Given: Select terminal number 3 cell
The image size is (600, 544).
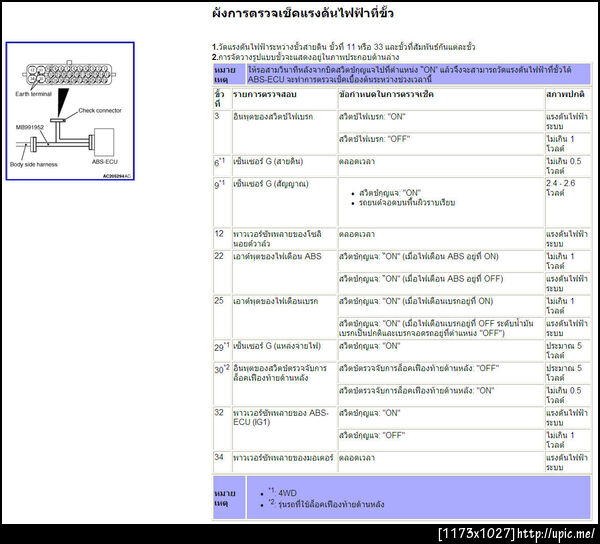Looking at the screenshot, I should click(x=222, y=133).
